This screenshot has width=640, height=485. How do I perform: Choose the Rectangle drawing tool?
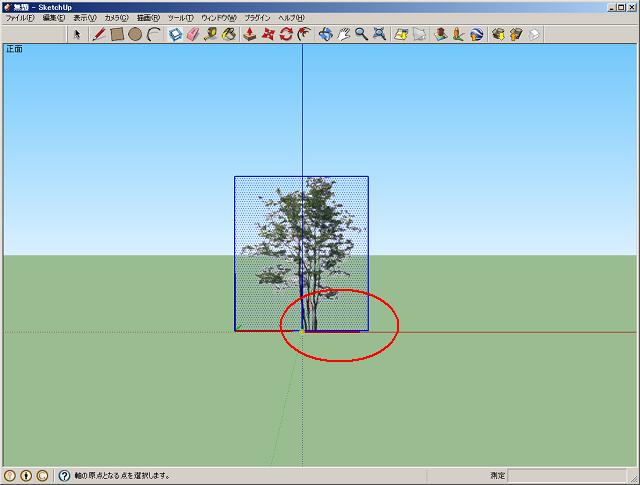117,34
